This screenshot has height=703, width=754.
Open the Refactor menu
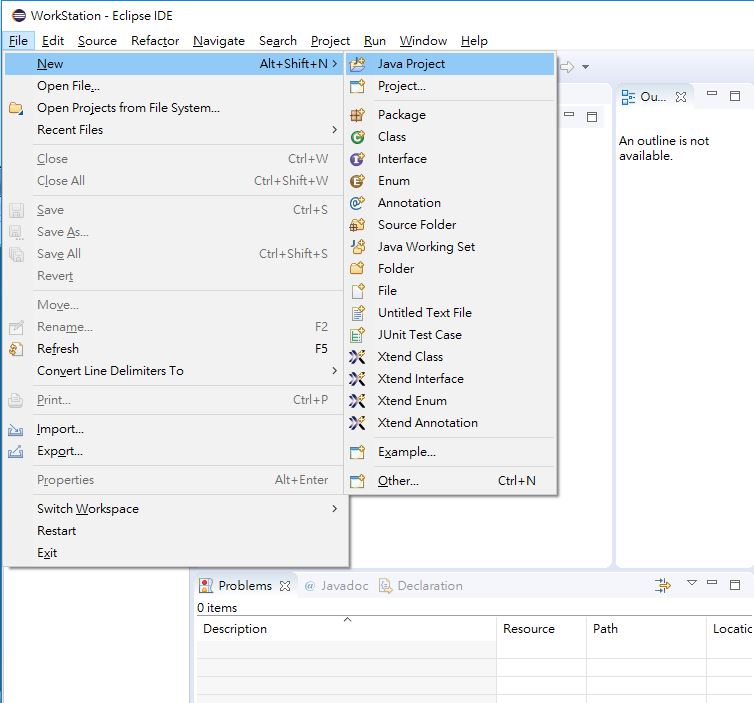click(x=155, y=41)
